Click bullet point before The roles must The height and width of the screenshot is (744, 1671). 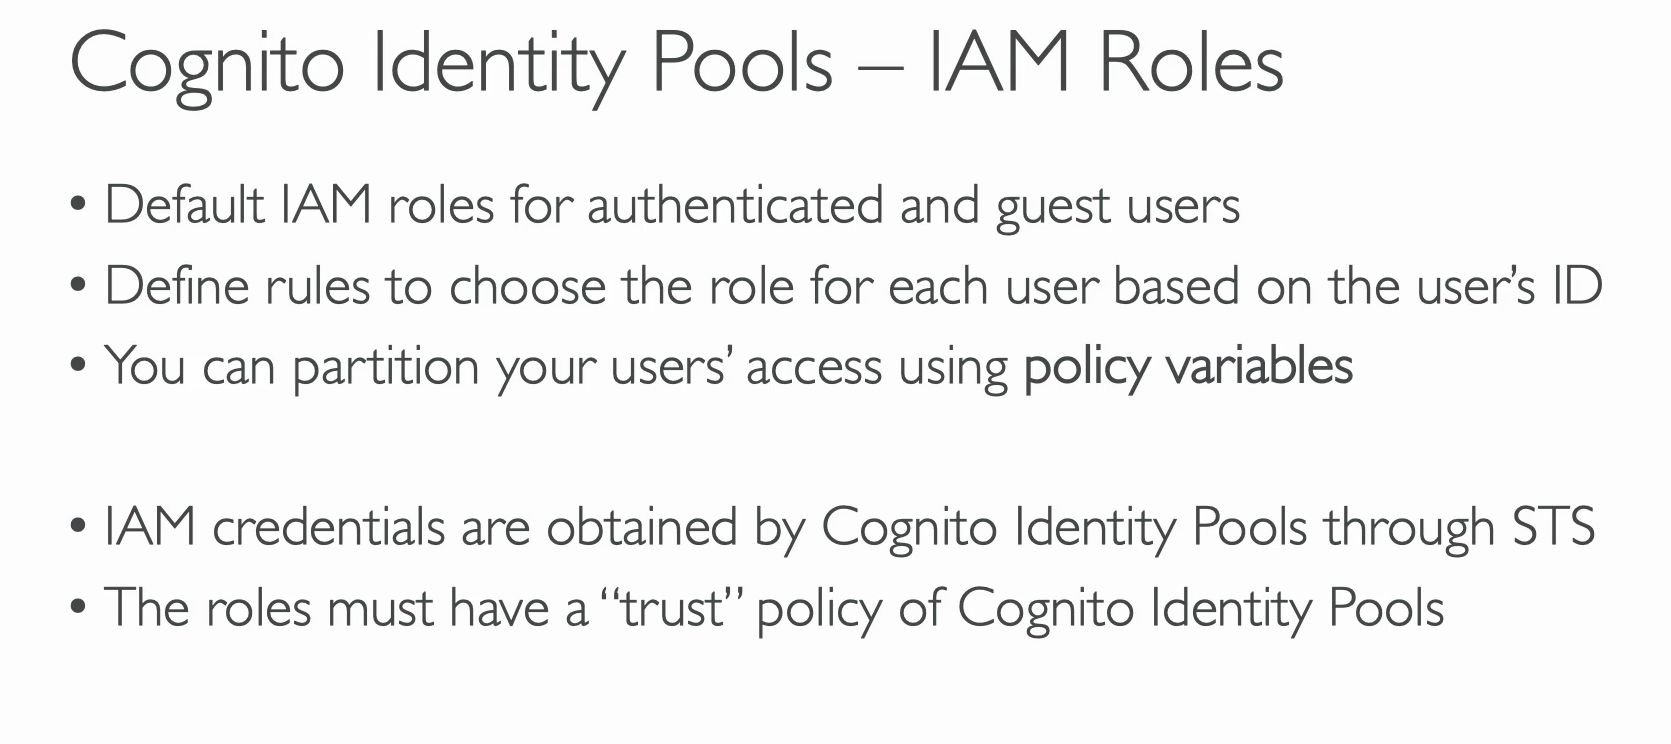tap(79, 610)
